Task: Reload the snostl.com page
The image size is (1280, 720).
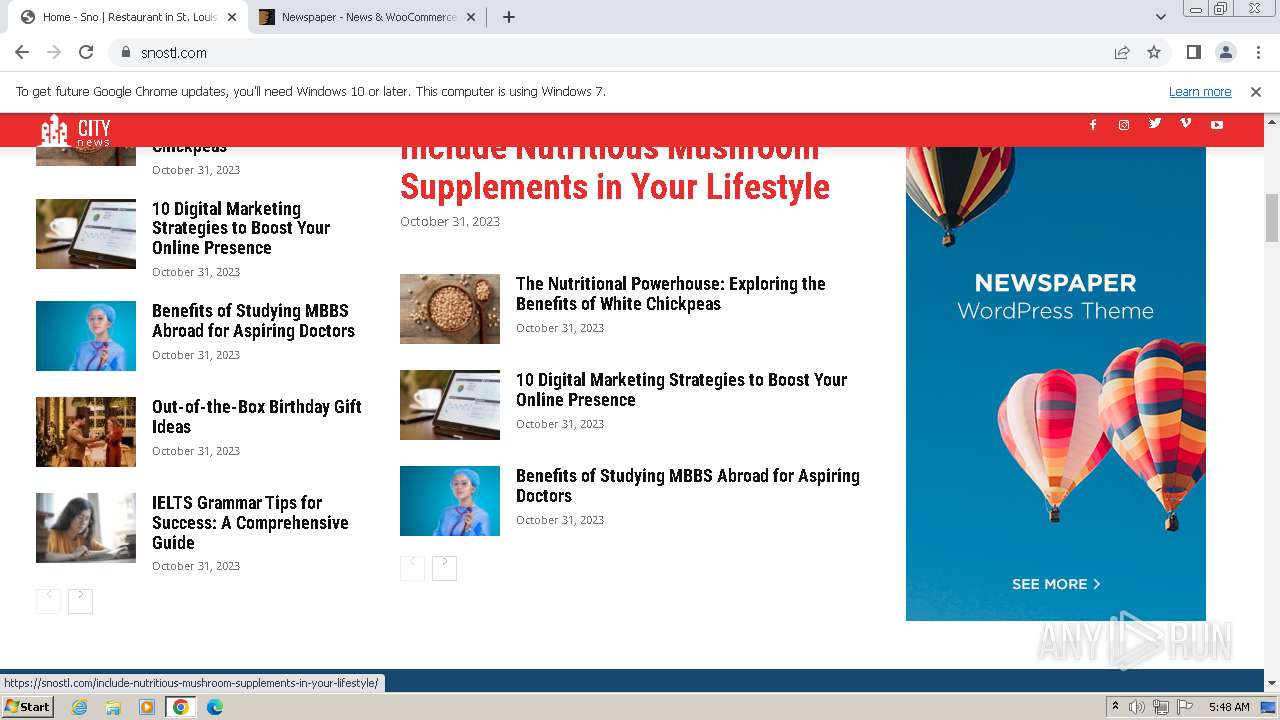Action: point(86,52)
